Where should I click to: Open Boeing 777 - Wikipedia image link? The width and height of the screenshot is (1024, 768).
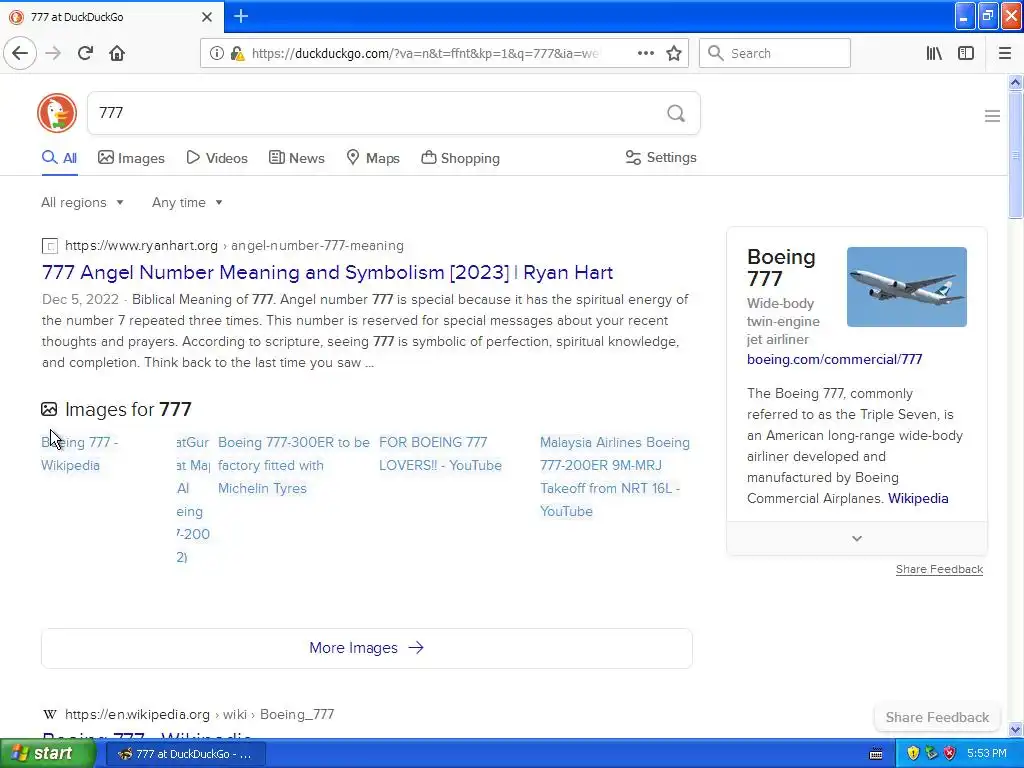tap(80, 454)
